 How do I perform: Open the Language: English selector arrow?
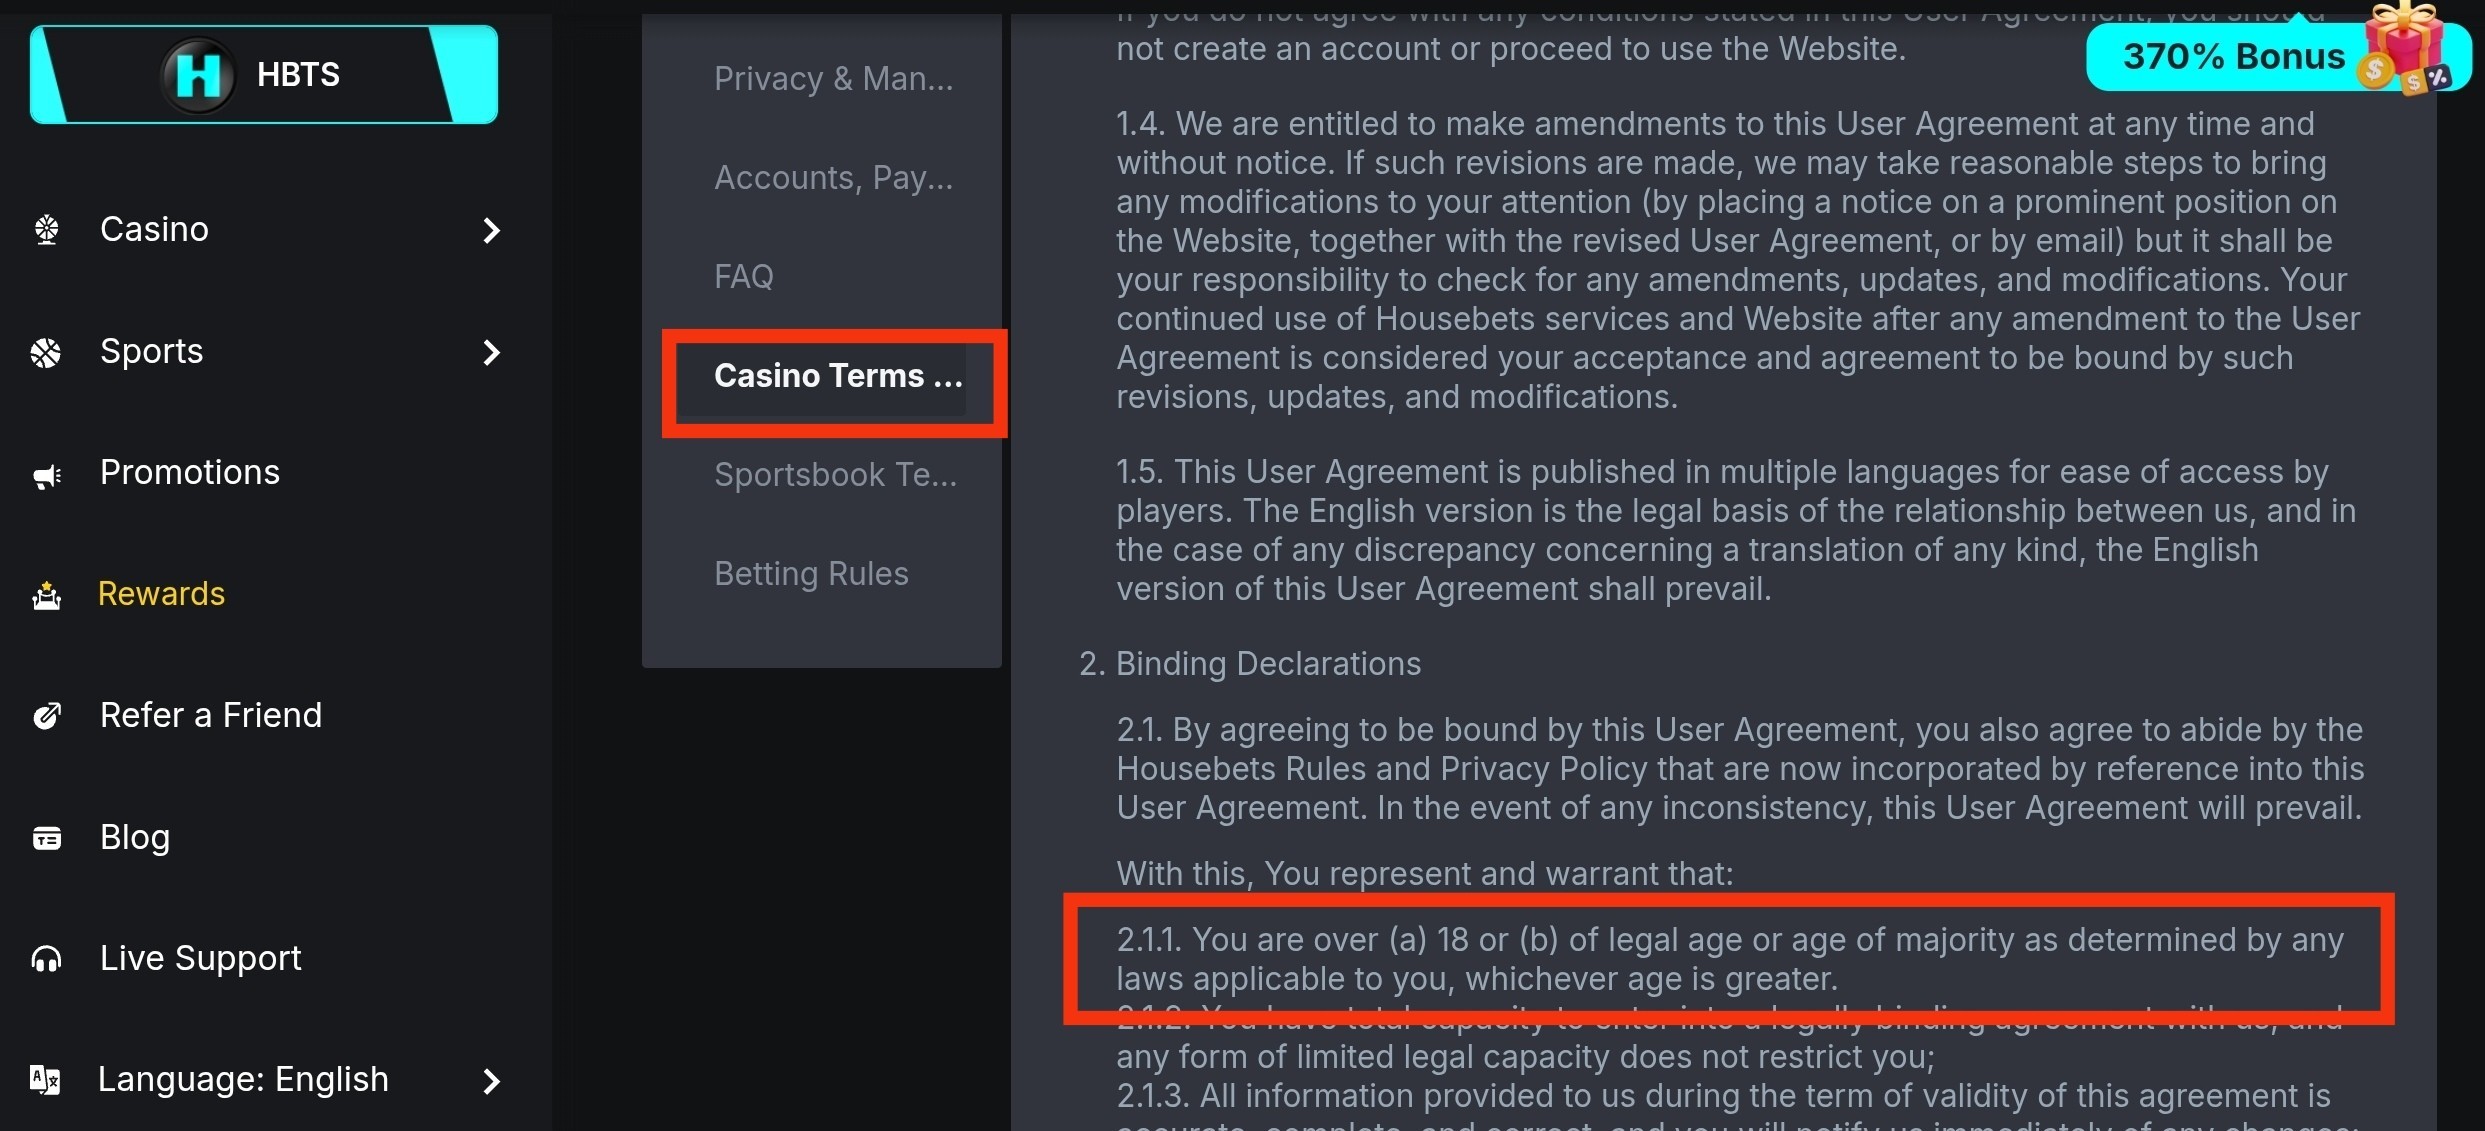pos(490,1080)
